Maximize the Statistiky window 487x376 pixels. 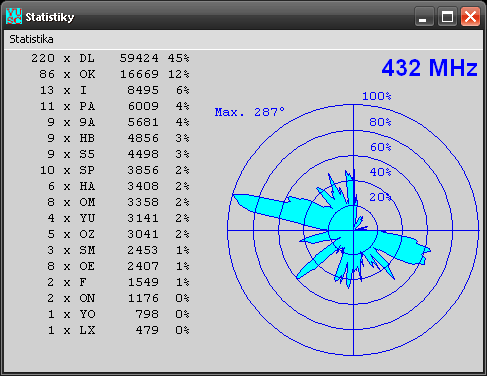tap(447, 16)
